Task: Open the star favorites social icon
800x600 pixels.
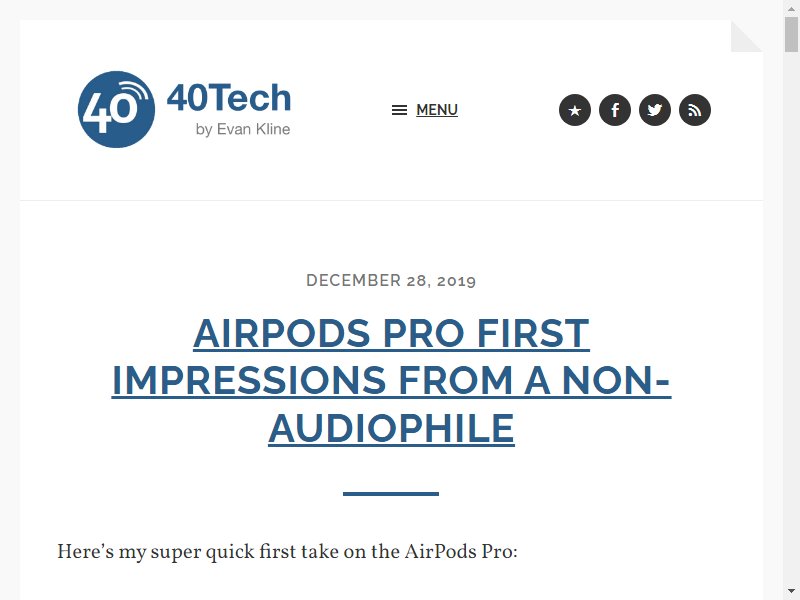Action: point(575,110)
